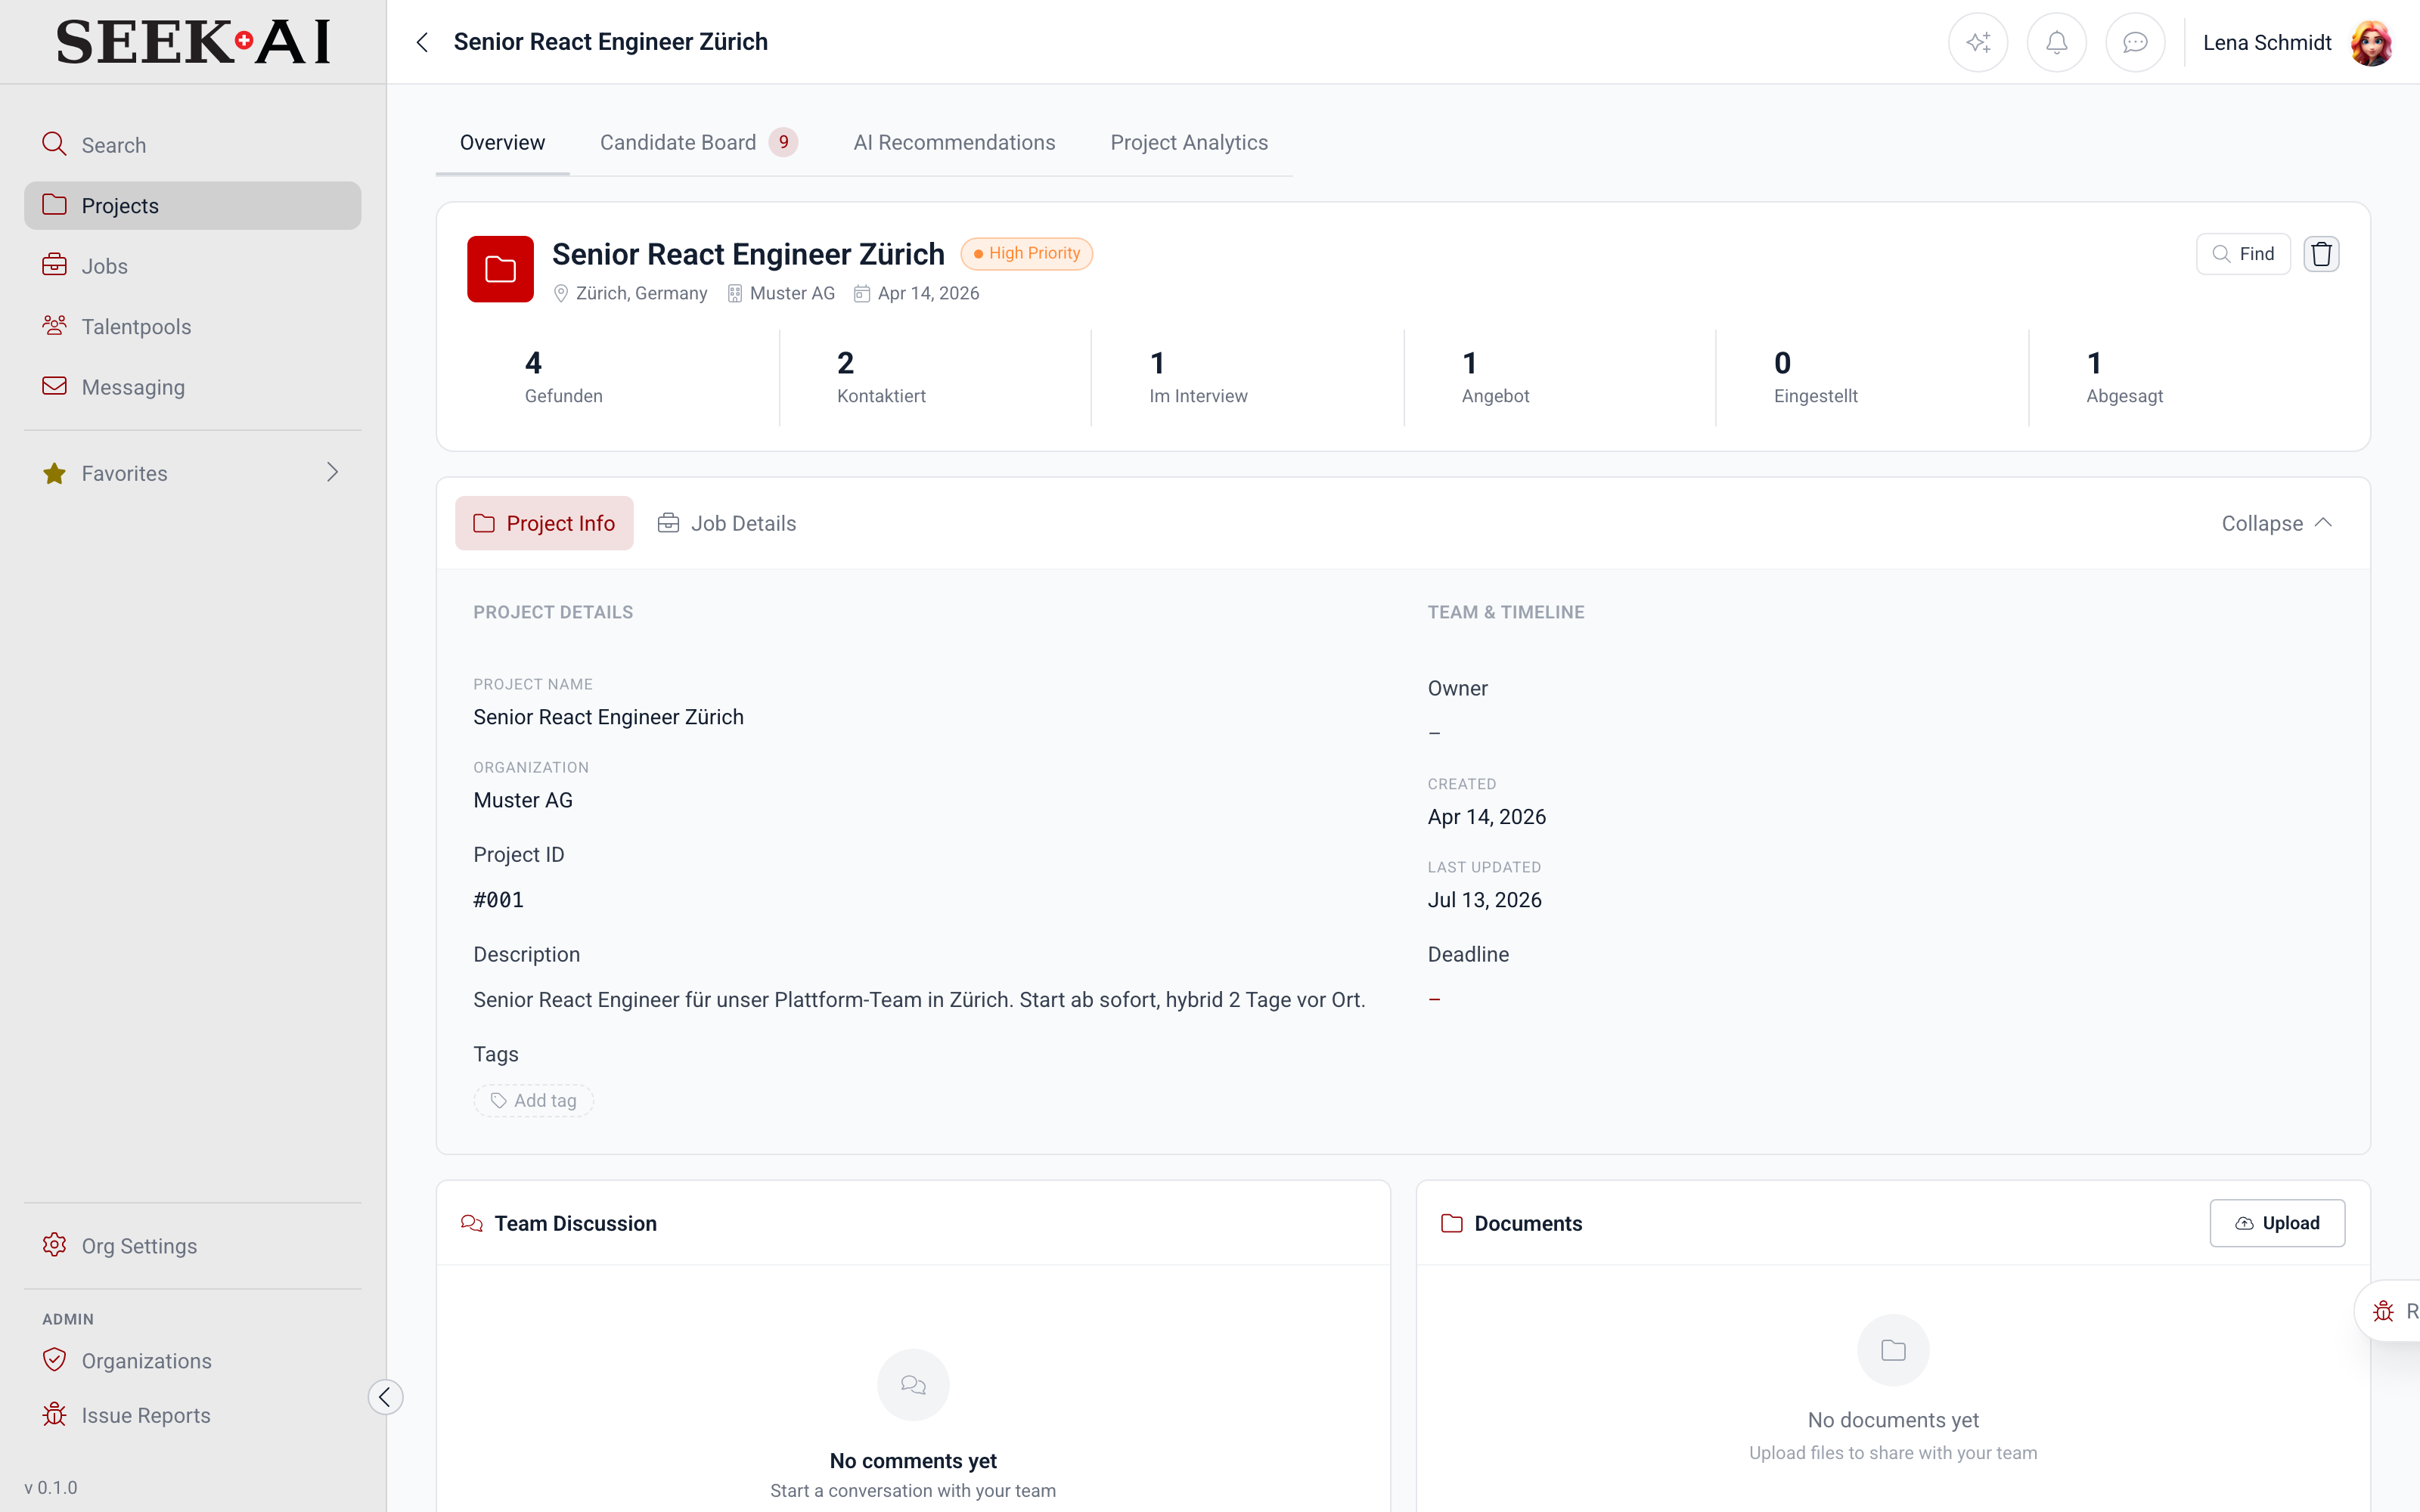Click the High Priority badge

[x=1027, y=254]
